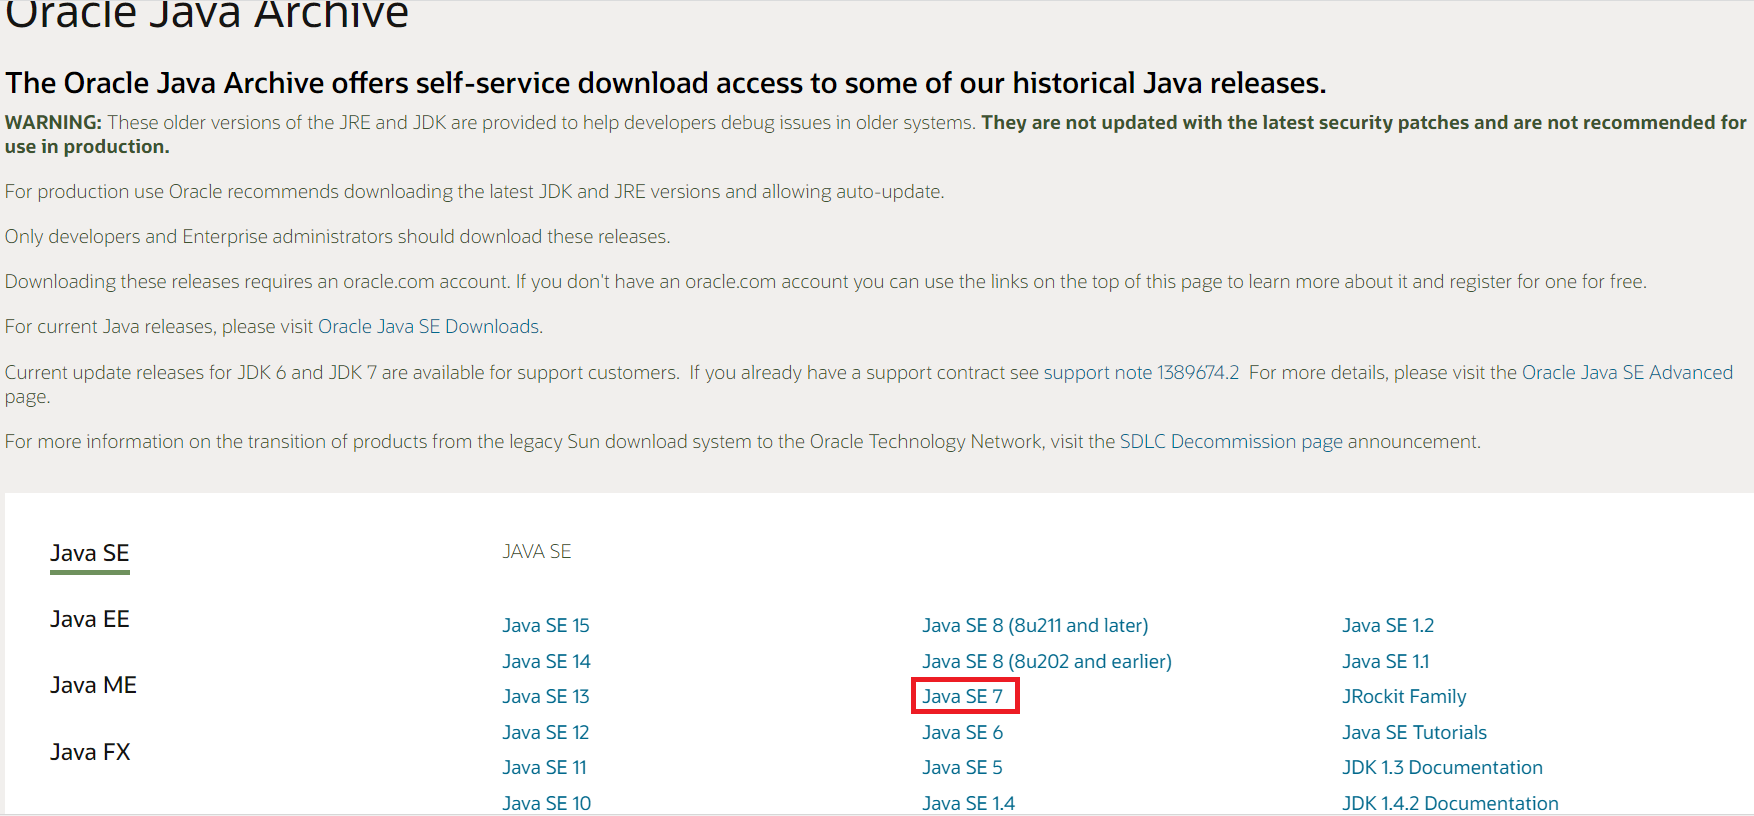
Task: Open the Java SE 14 link
Action: [x=546, y=661]
